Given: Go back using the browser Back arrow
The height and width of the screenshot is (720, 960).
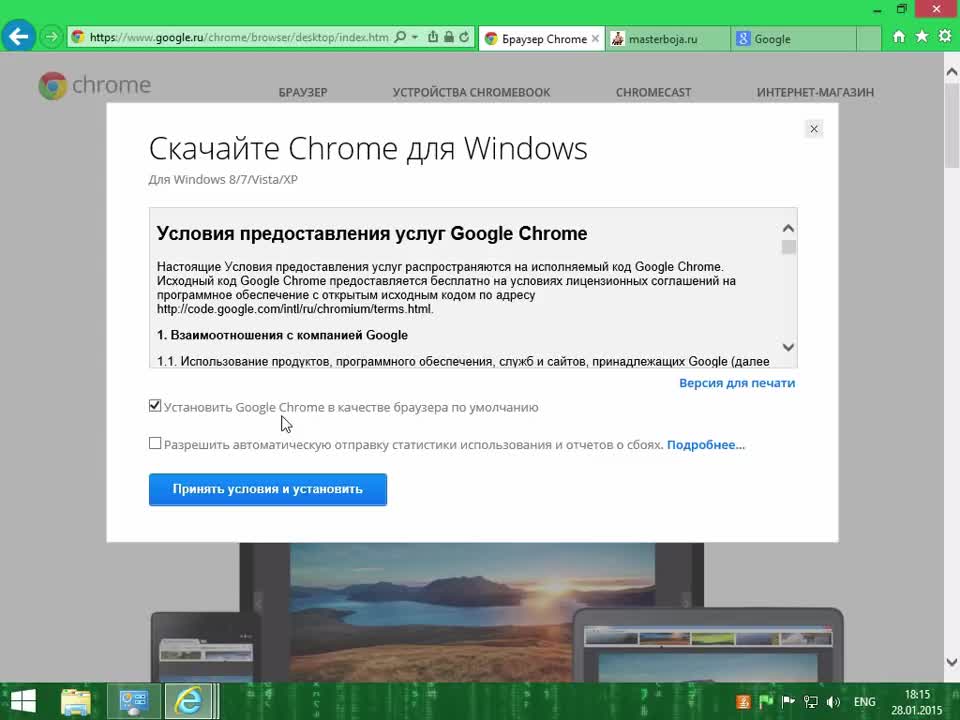Looking at the screenshot, I should [x=18, y=37].
